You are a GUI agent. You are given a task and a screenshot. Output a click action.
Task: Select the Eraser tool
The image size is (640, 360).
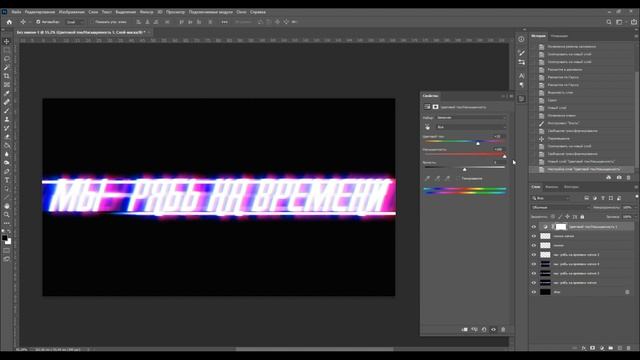pos(7,137)
